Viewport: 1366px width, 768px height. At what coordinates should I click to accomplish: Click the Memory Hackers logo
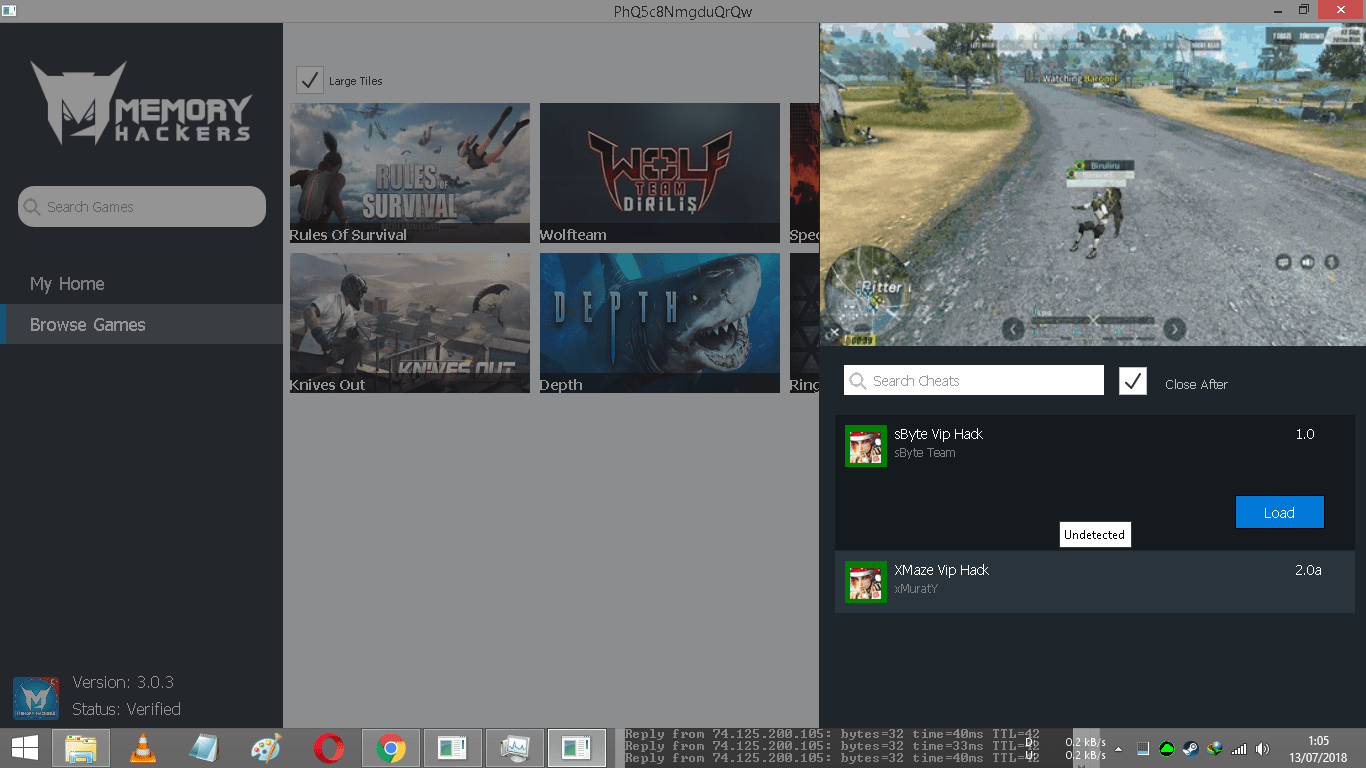tap(141, 103)
